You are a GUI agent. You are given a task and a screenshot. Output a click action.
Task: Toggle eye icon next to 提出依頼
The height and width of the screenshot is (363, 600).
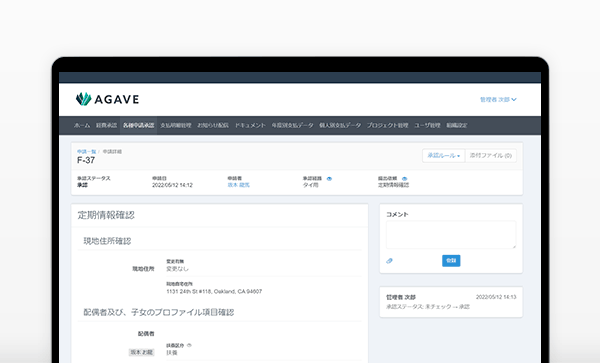coord(404,179)
